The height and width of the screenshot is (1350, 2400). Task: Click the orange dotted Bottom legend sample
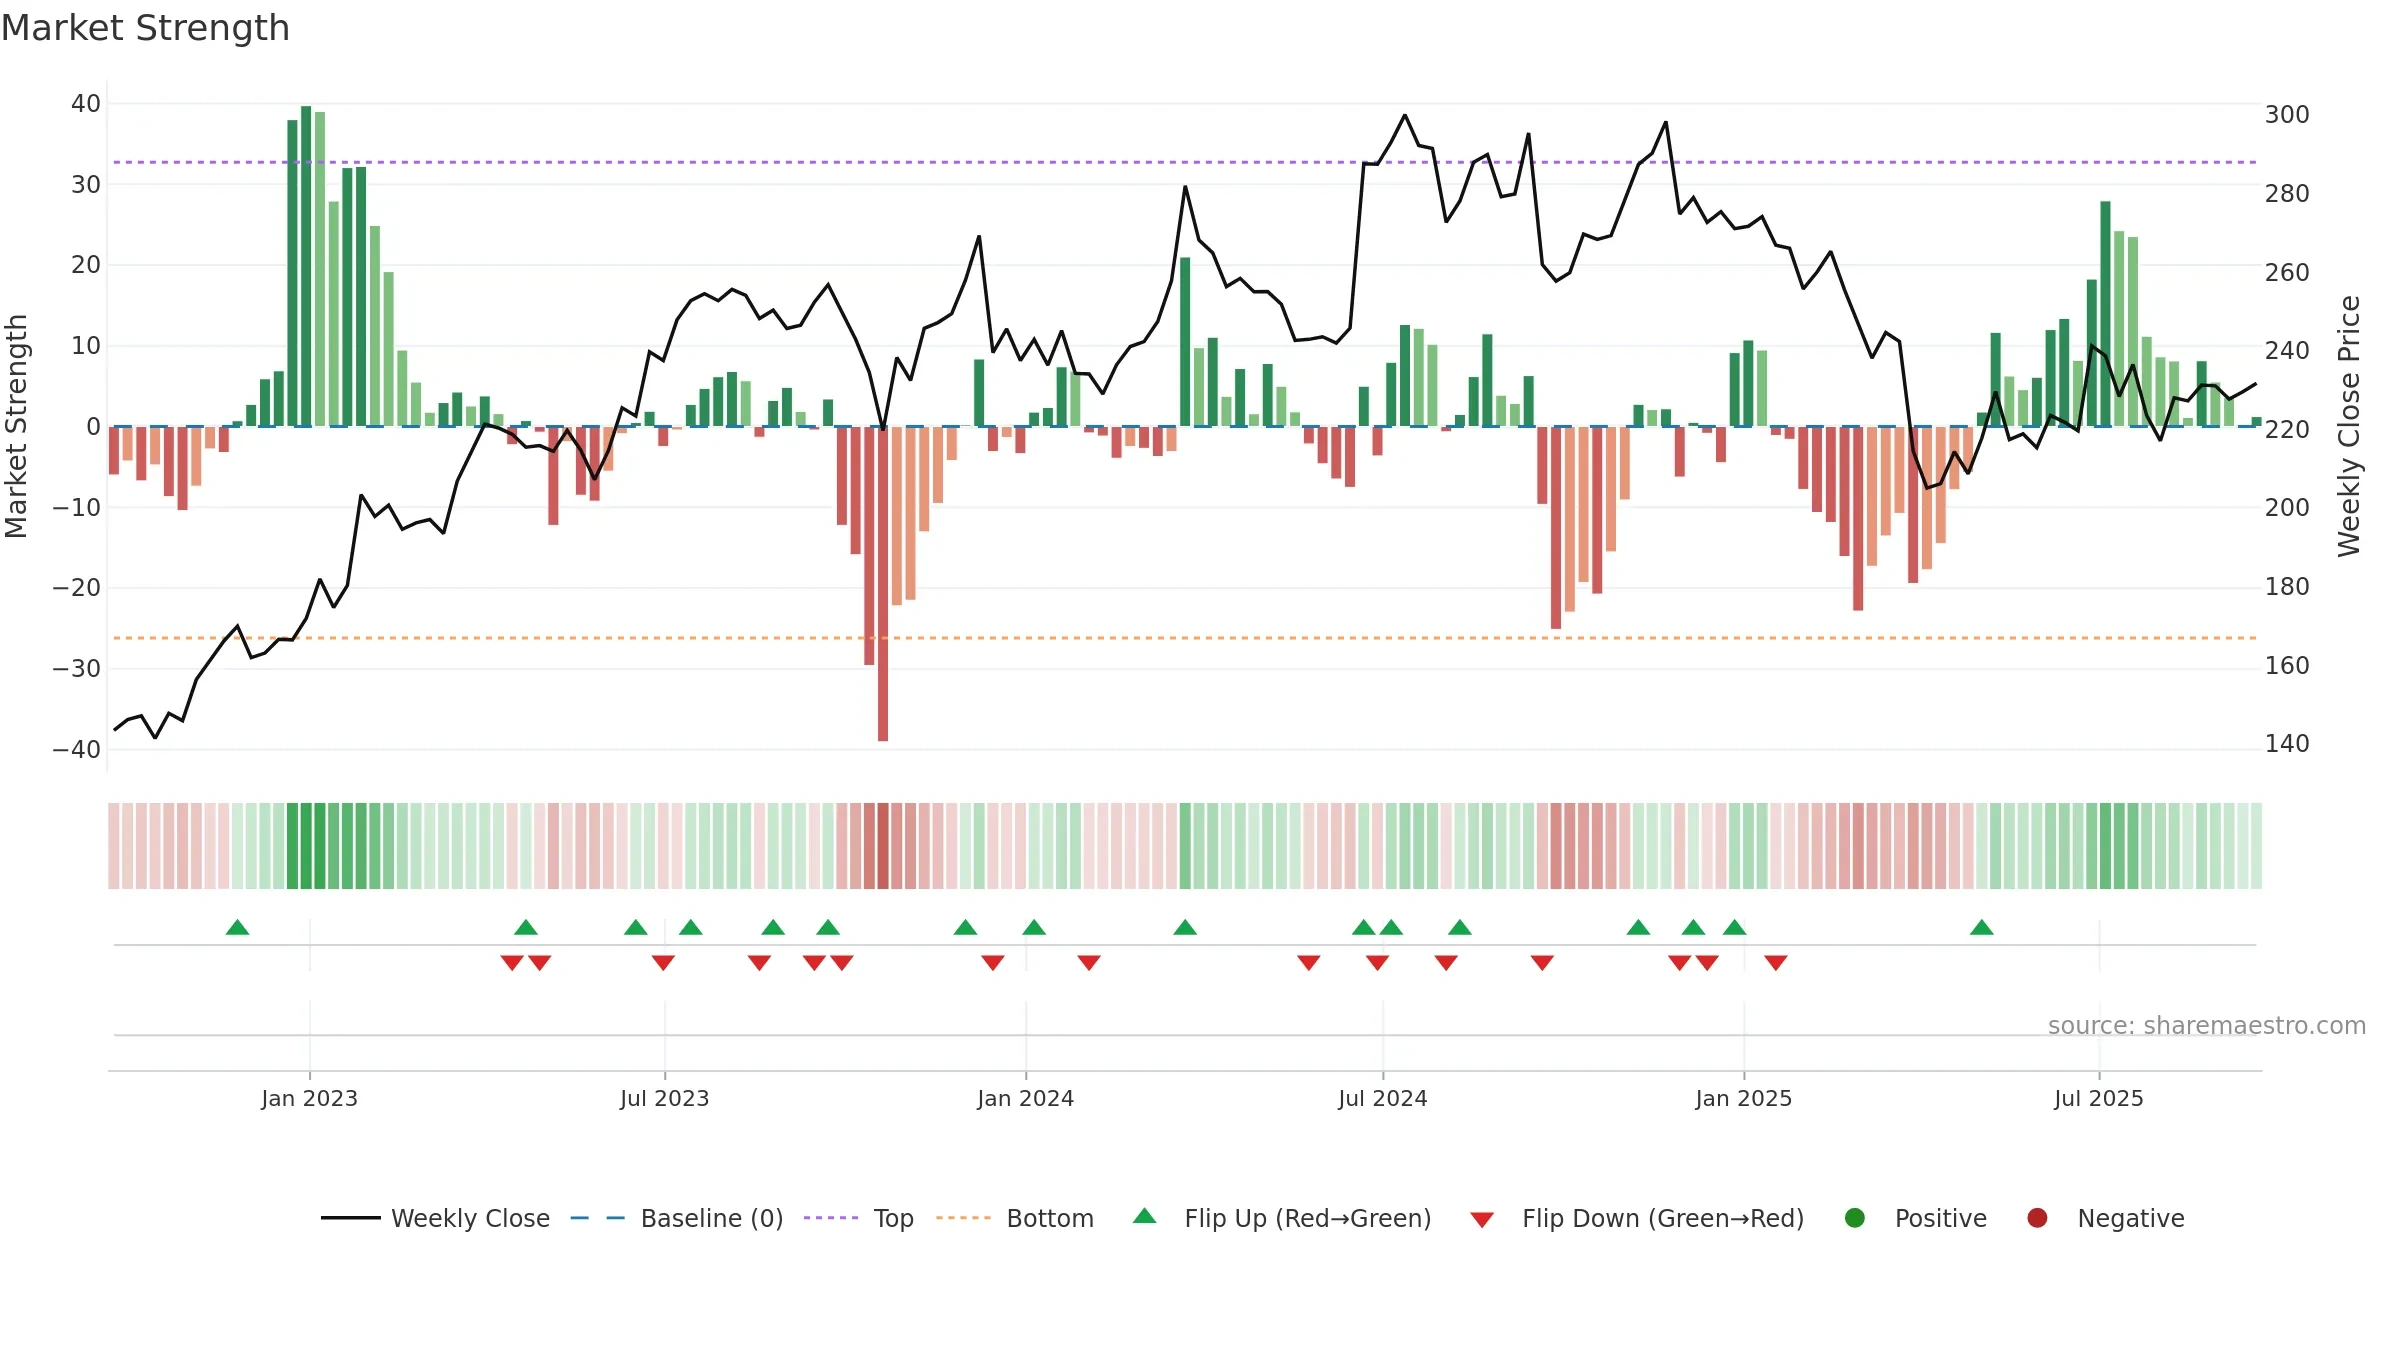click(963, 1218)
